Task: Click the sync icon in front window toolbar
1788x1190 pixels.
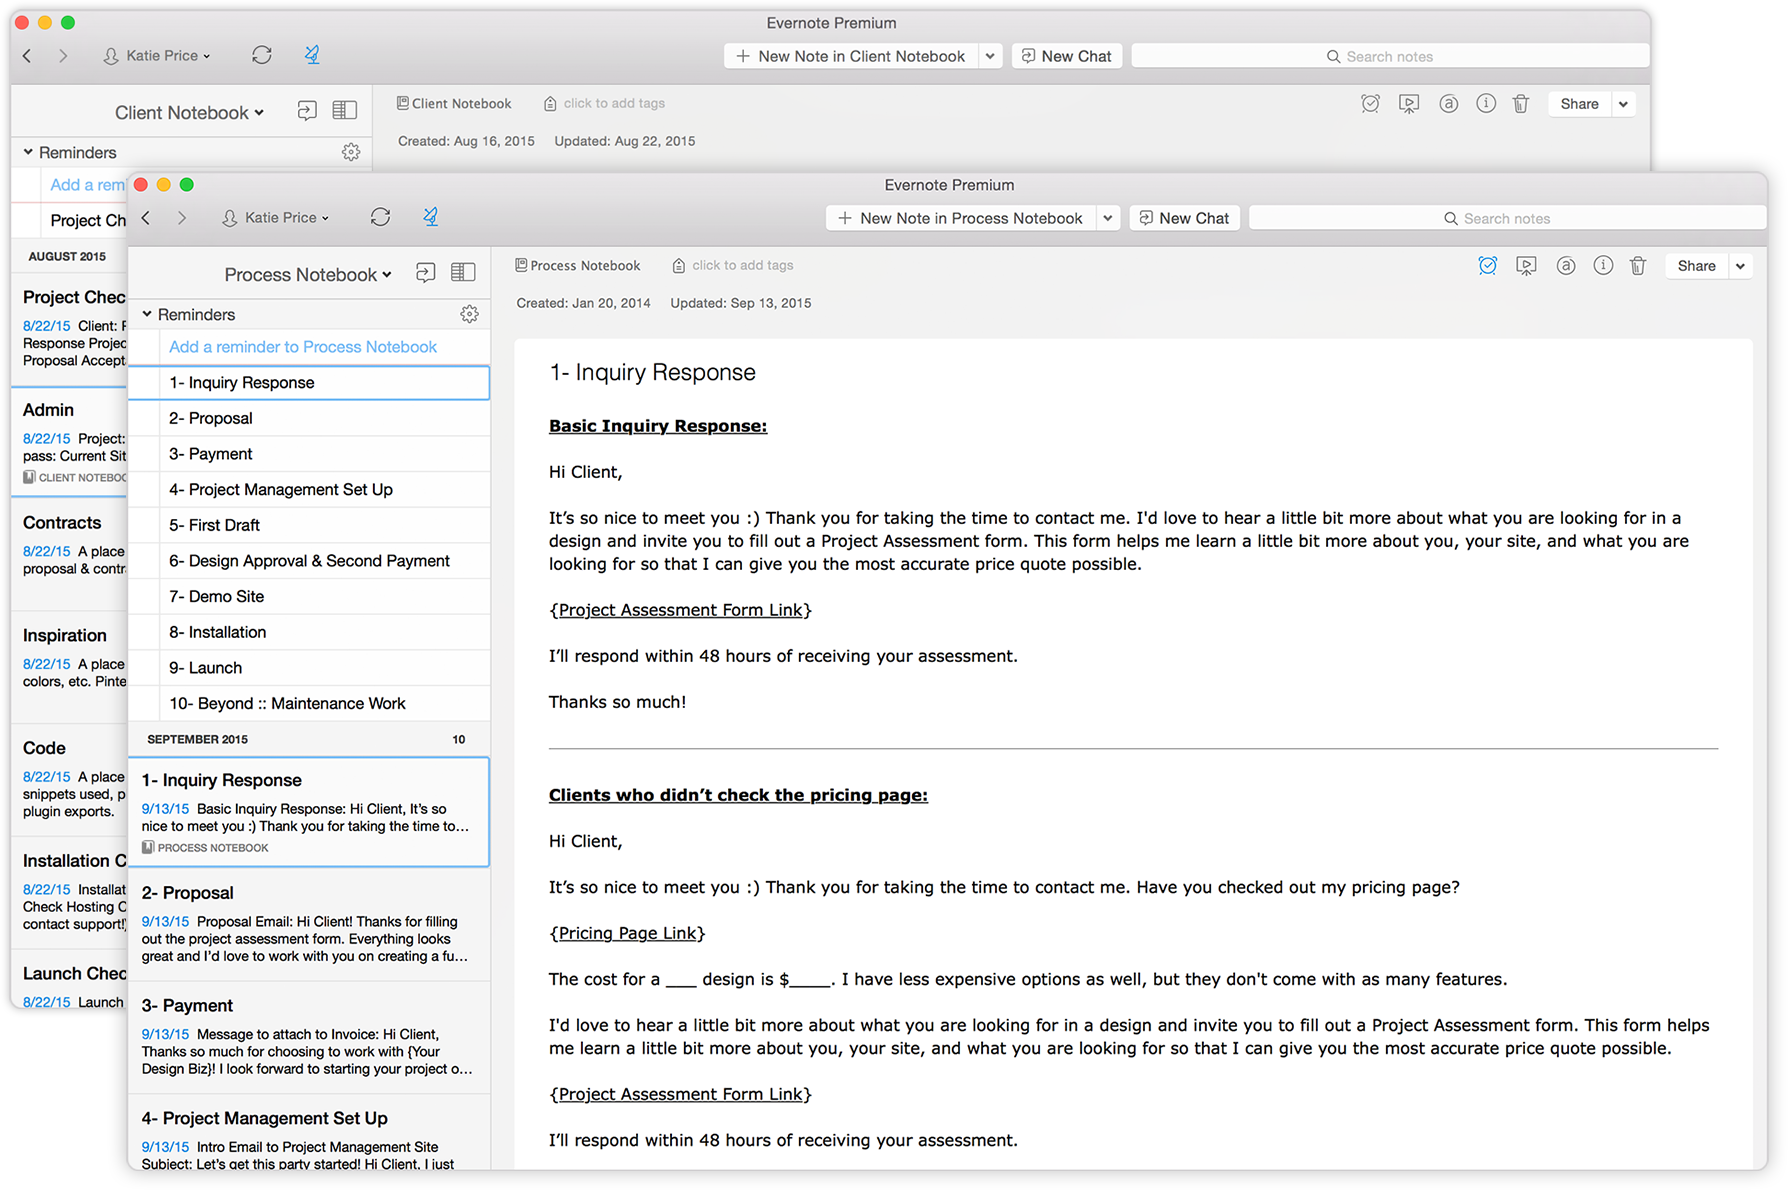Action: click(x=380, y=217)
